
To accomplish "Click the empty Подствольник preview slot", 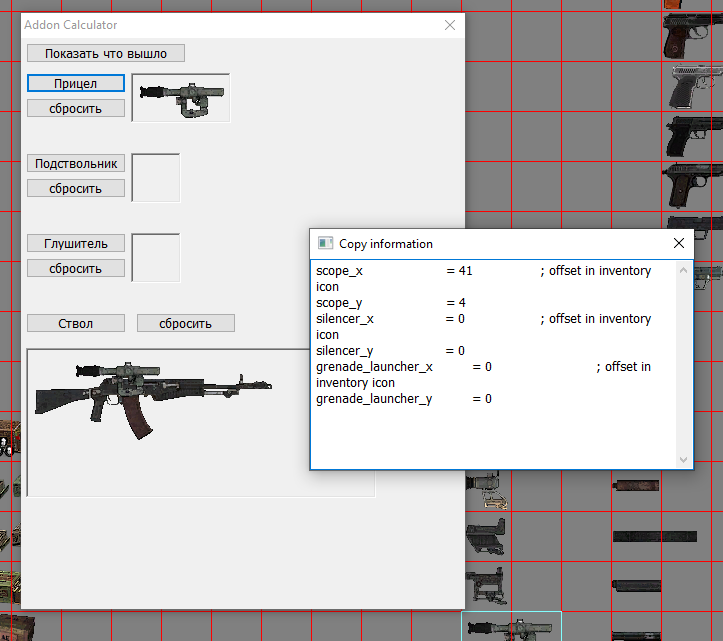I will click(156, 177).
